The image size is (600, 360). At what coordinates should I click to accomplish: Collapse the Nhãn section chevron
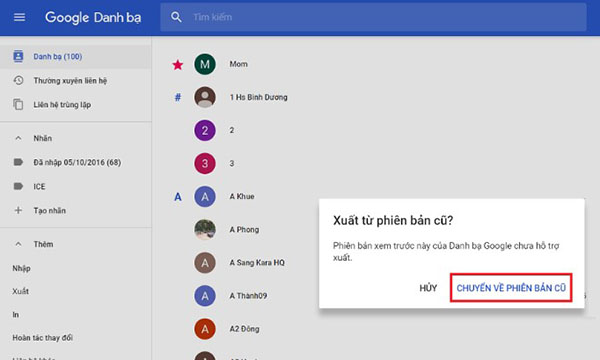18,138
